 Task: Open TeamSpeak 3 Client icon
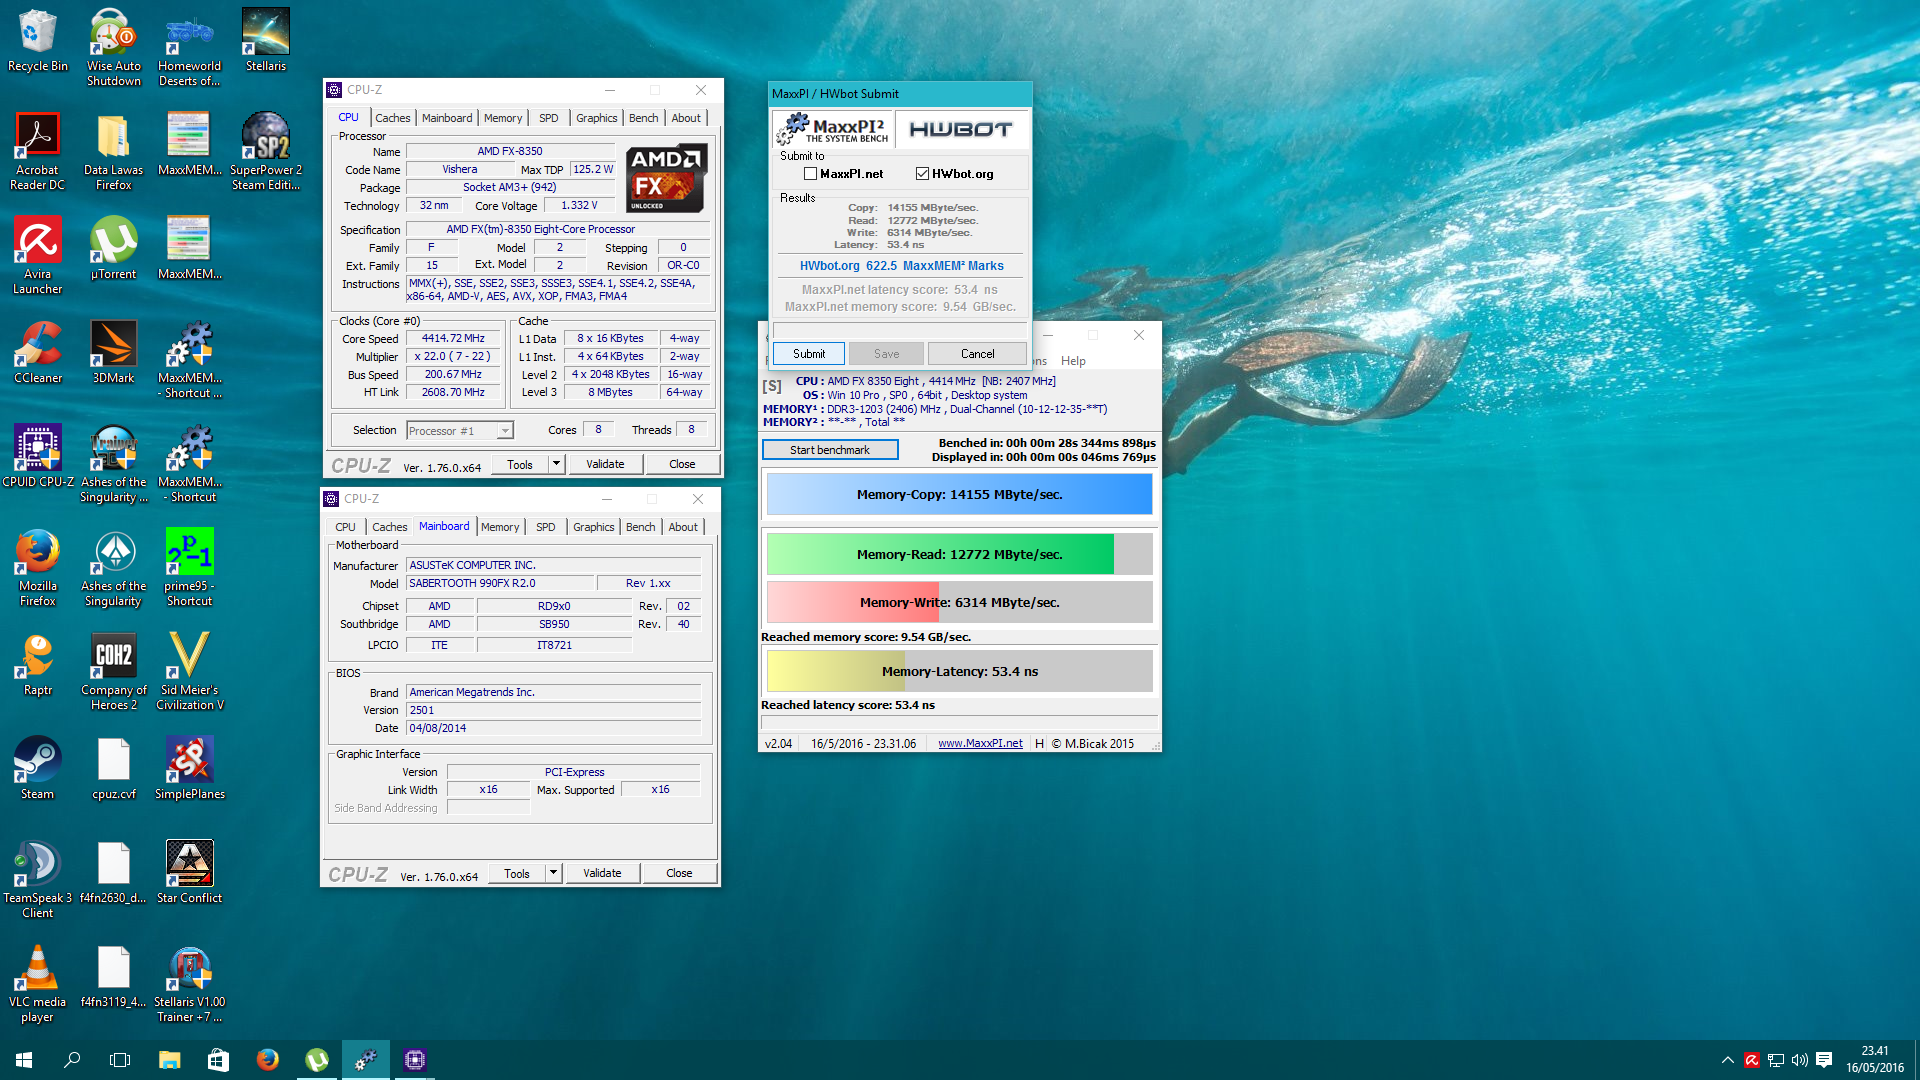pos(38,879)
